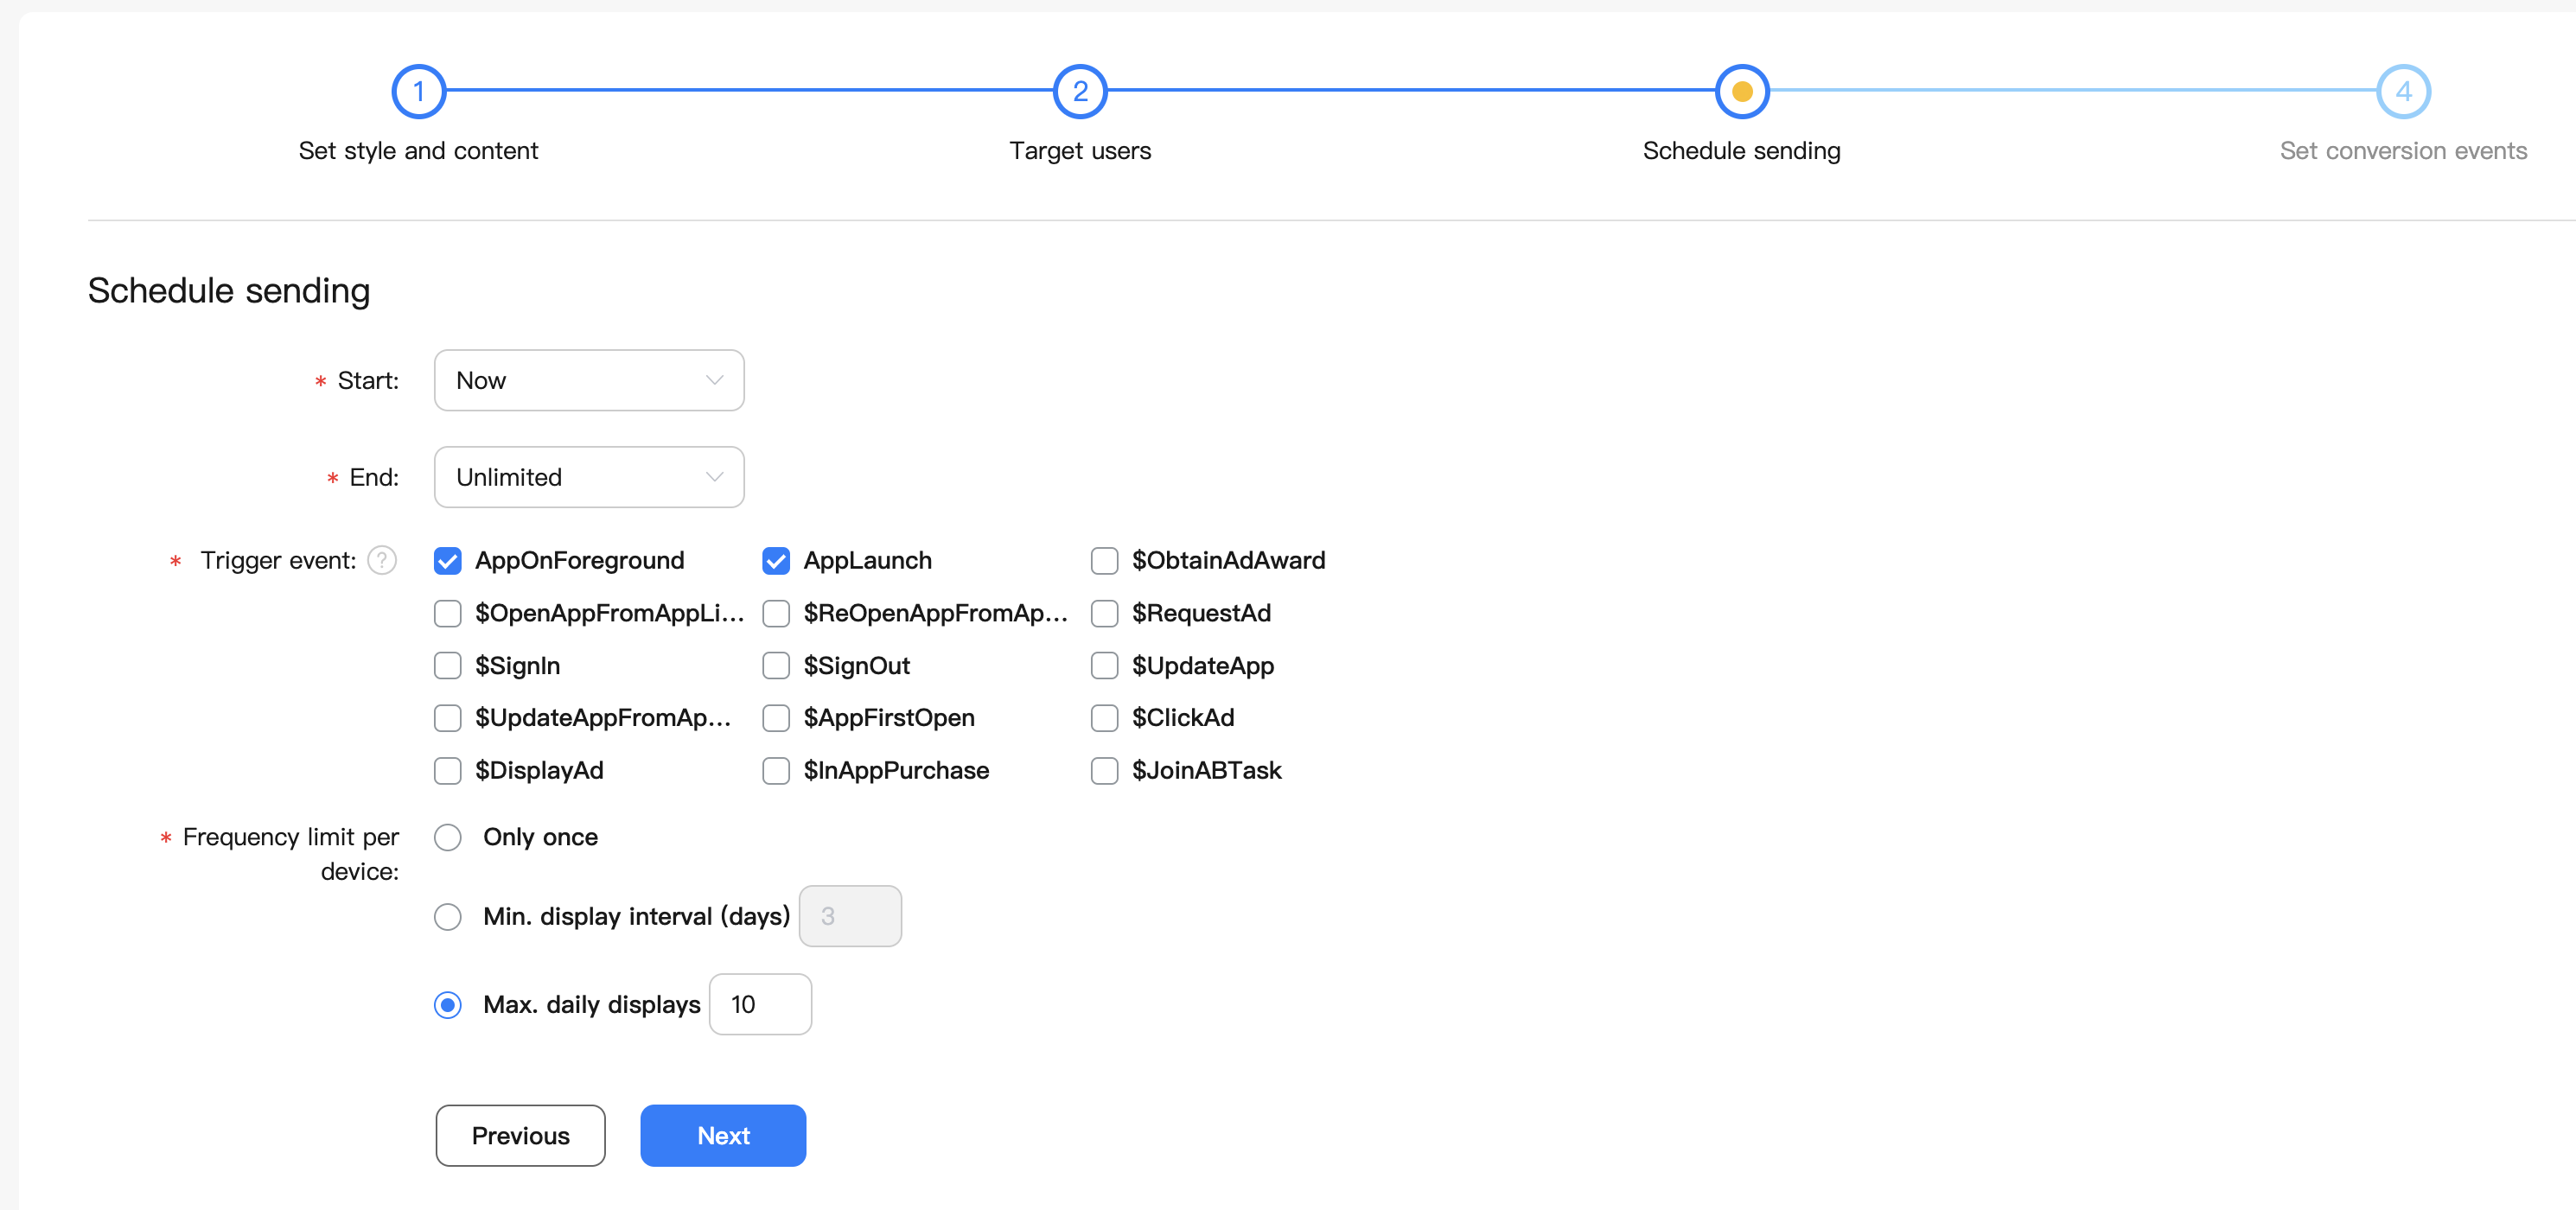
Task: Select the $JoinABTask checkbox
Action: coord(1104,771)
